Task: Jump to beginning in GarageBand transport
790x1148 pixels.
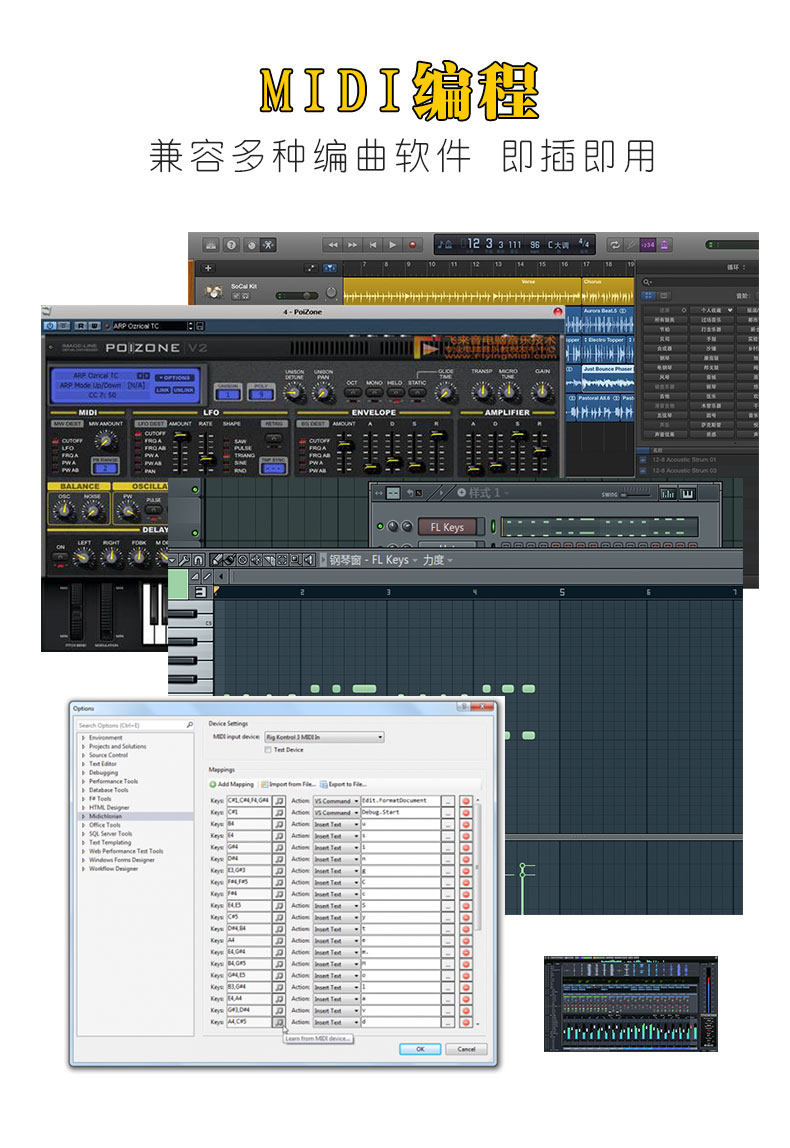Action: tap(373, 245)
